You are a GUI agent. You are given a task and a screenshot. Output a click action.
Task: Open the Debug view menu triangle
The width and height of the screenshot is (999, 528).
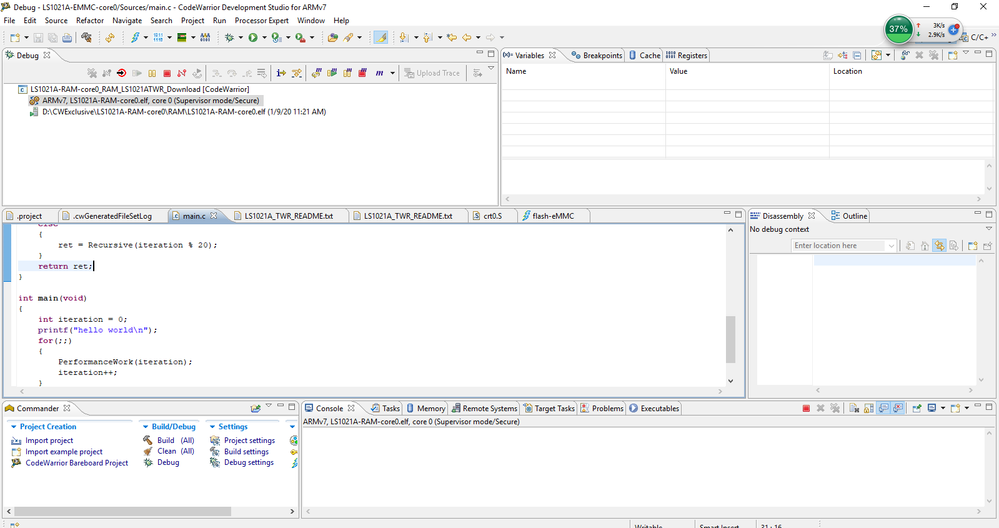(x=491, y=68)
